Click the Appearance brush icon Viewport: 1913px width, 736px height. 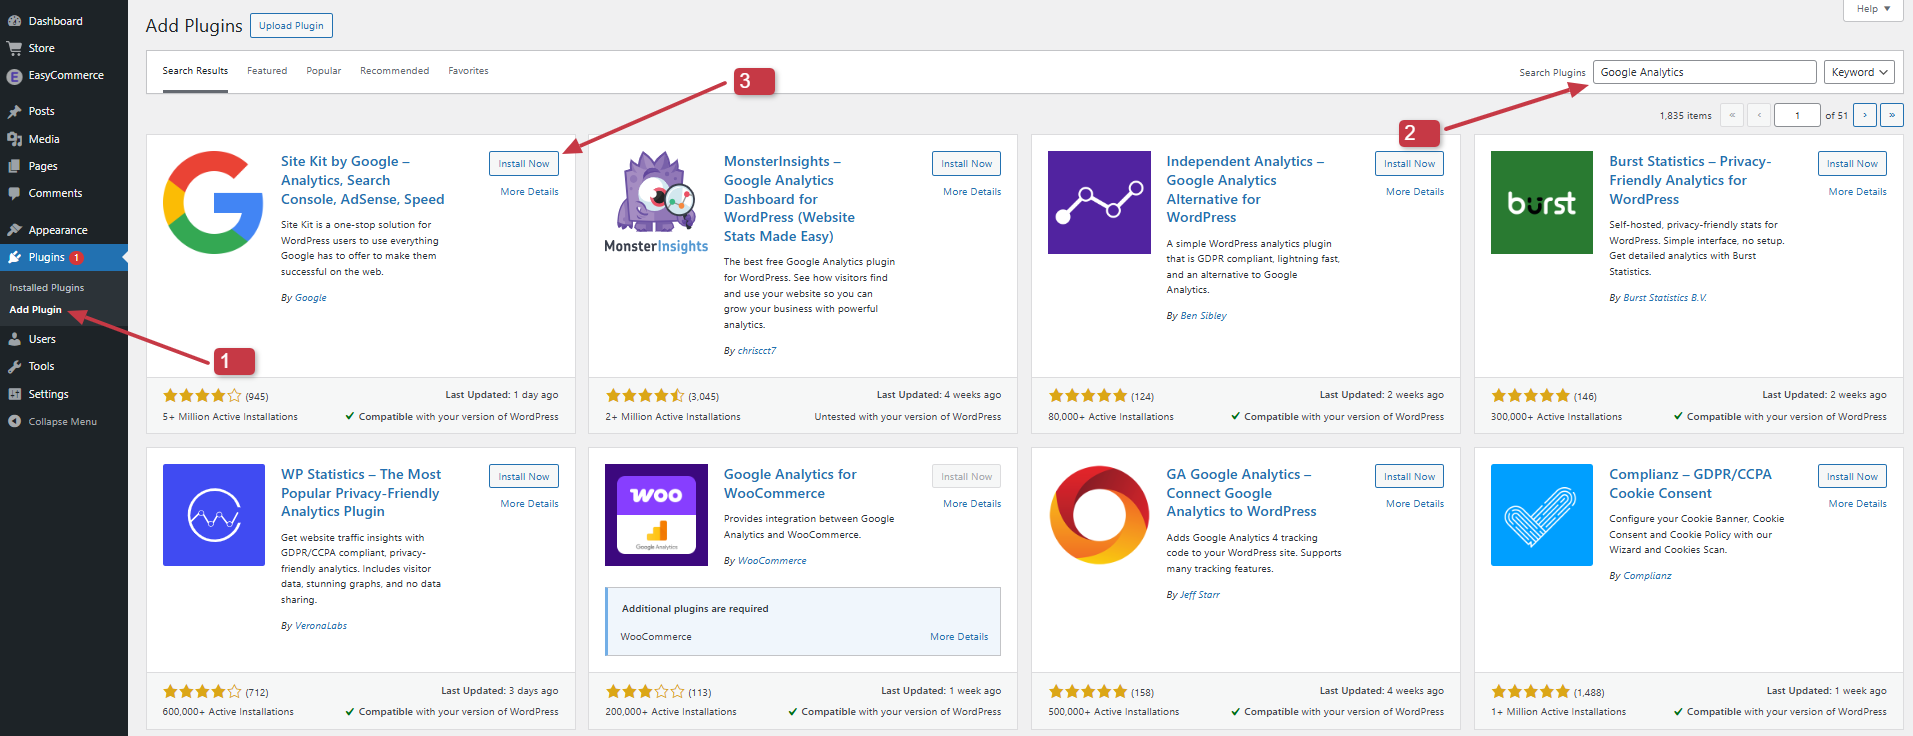pos(14,230)
